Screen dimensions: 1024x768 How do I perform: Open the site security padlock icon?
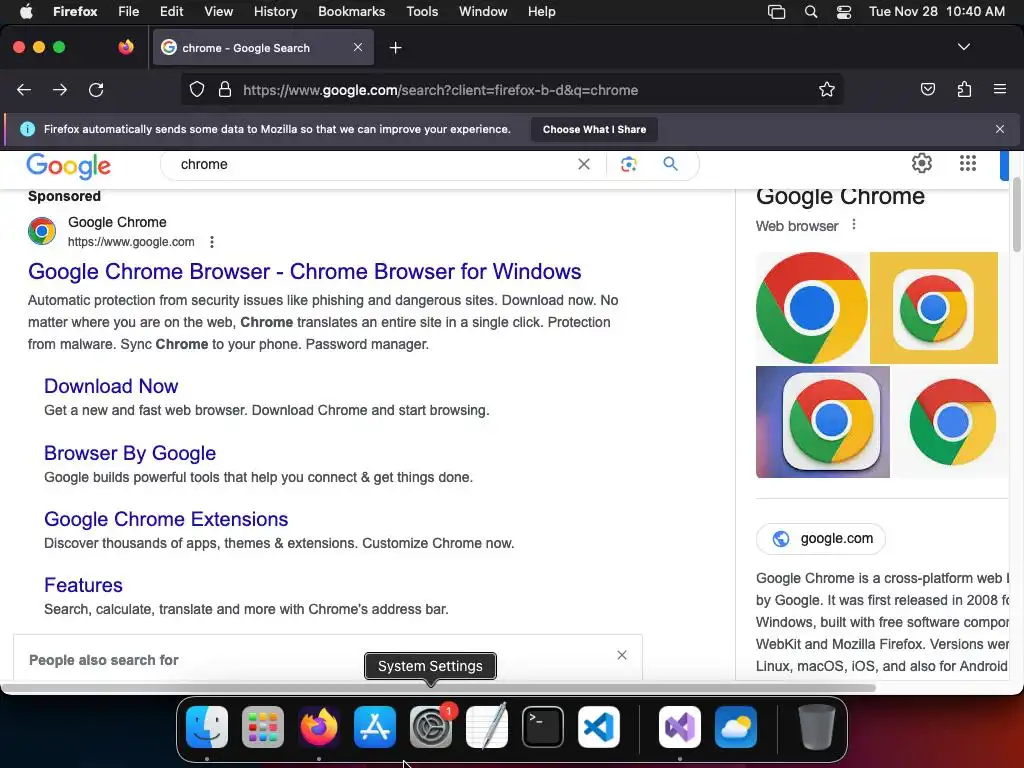[x=225, y=90]
